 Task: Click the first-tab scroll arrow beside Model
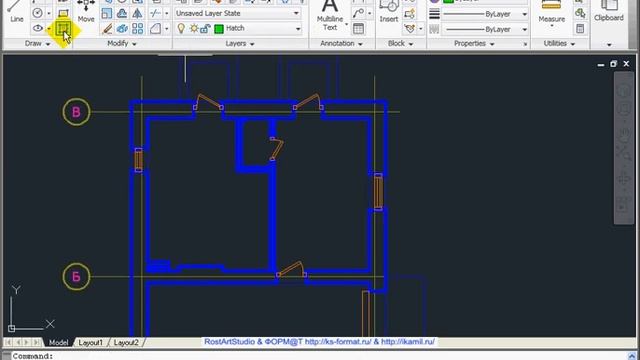(8, 342)
